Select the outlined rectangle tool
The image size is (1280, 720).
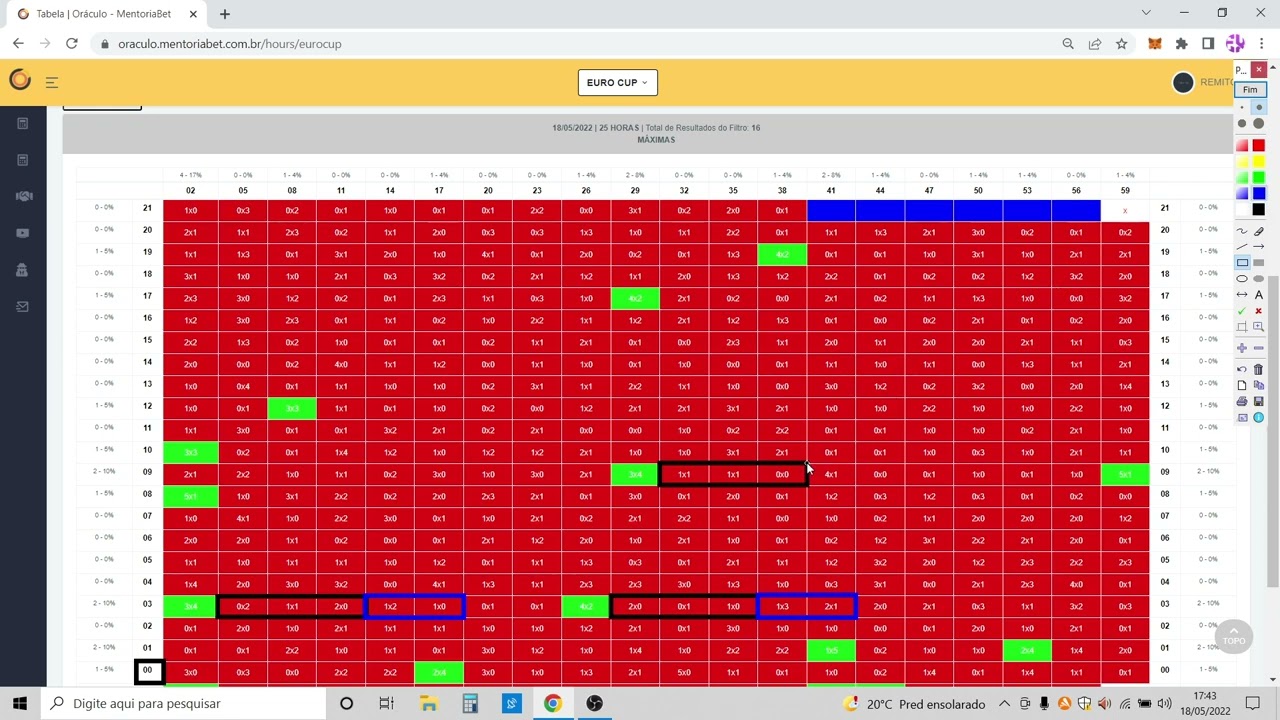pyautogui.click(x=1242, y=263)
